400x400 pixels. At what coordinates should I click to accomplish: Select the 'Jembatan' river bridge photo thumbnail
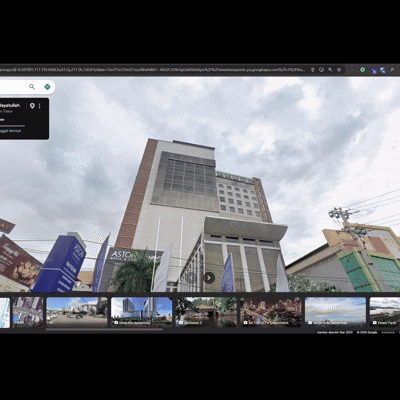click(x=206, y=312)
